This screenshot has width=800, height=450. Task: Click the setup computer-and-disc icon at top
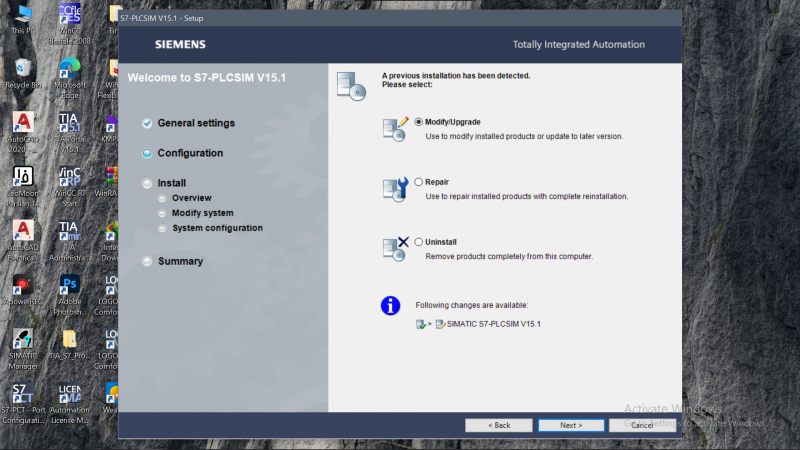(x=351, y=86)
